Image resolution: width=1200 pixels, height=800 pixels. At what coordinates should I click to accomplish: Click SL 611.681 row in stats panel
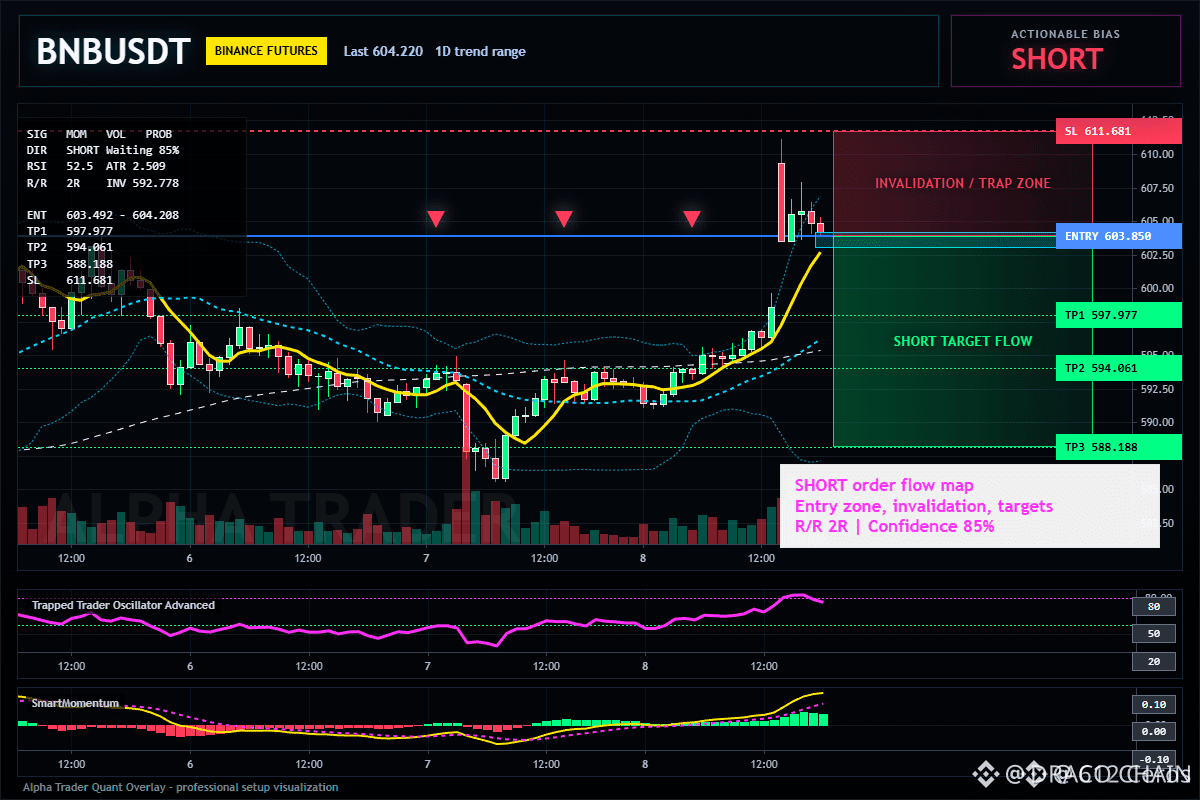69,280
